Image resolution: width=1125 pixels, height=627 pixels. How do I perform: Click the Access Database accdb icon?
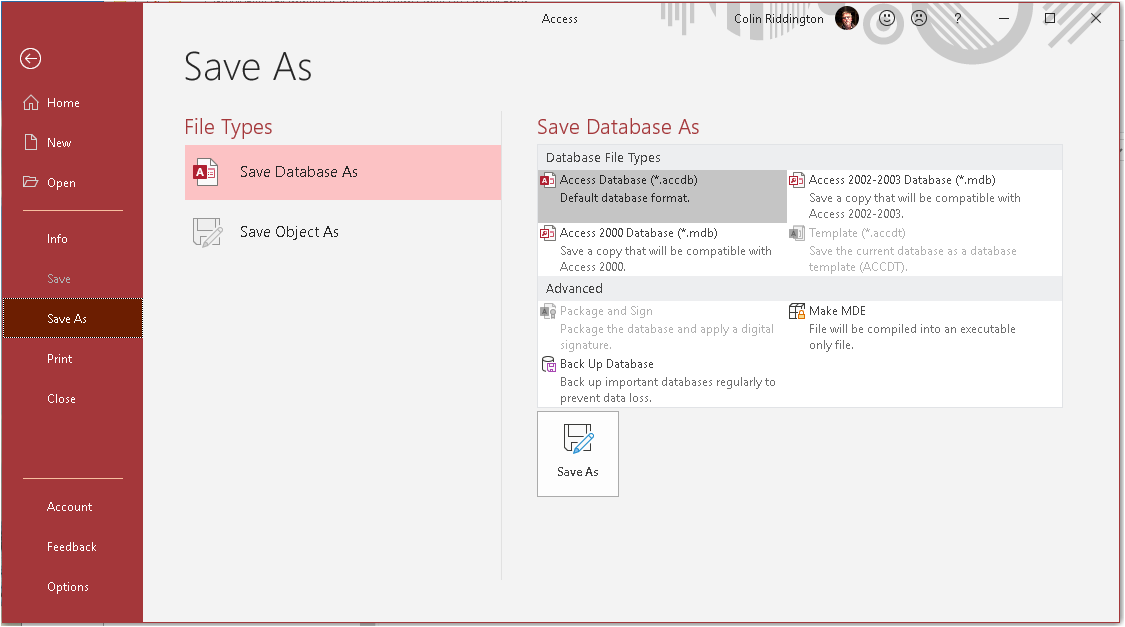[547, 180]
